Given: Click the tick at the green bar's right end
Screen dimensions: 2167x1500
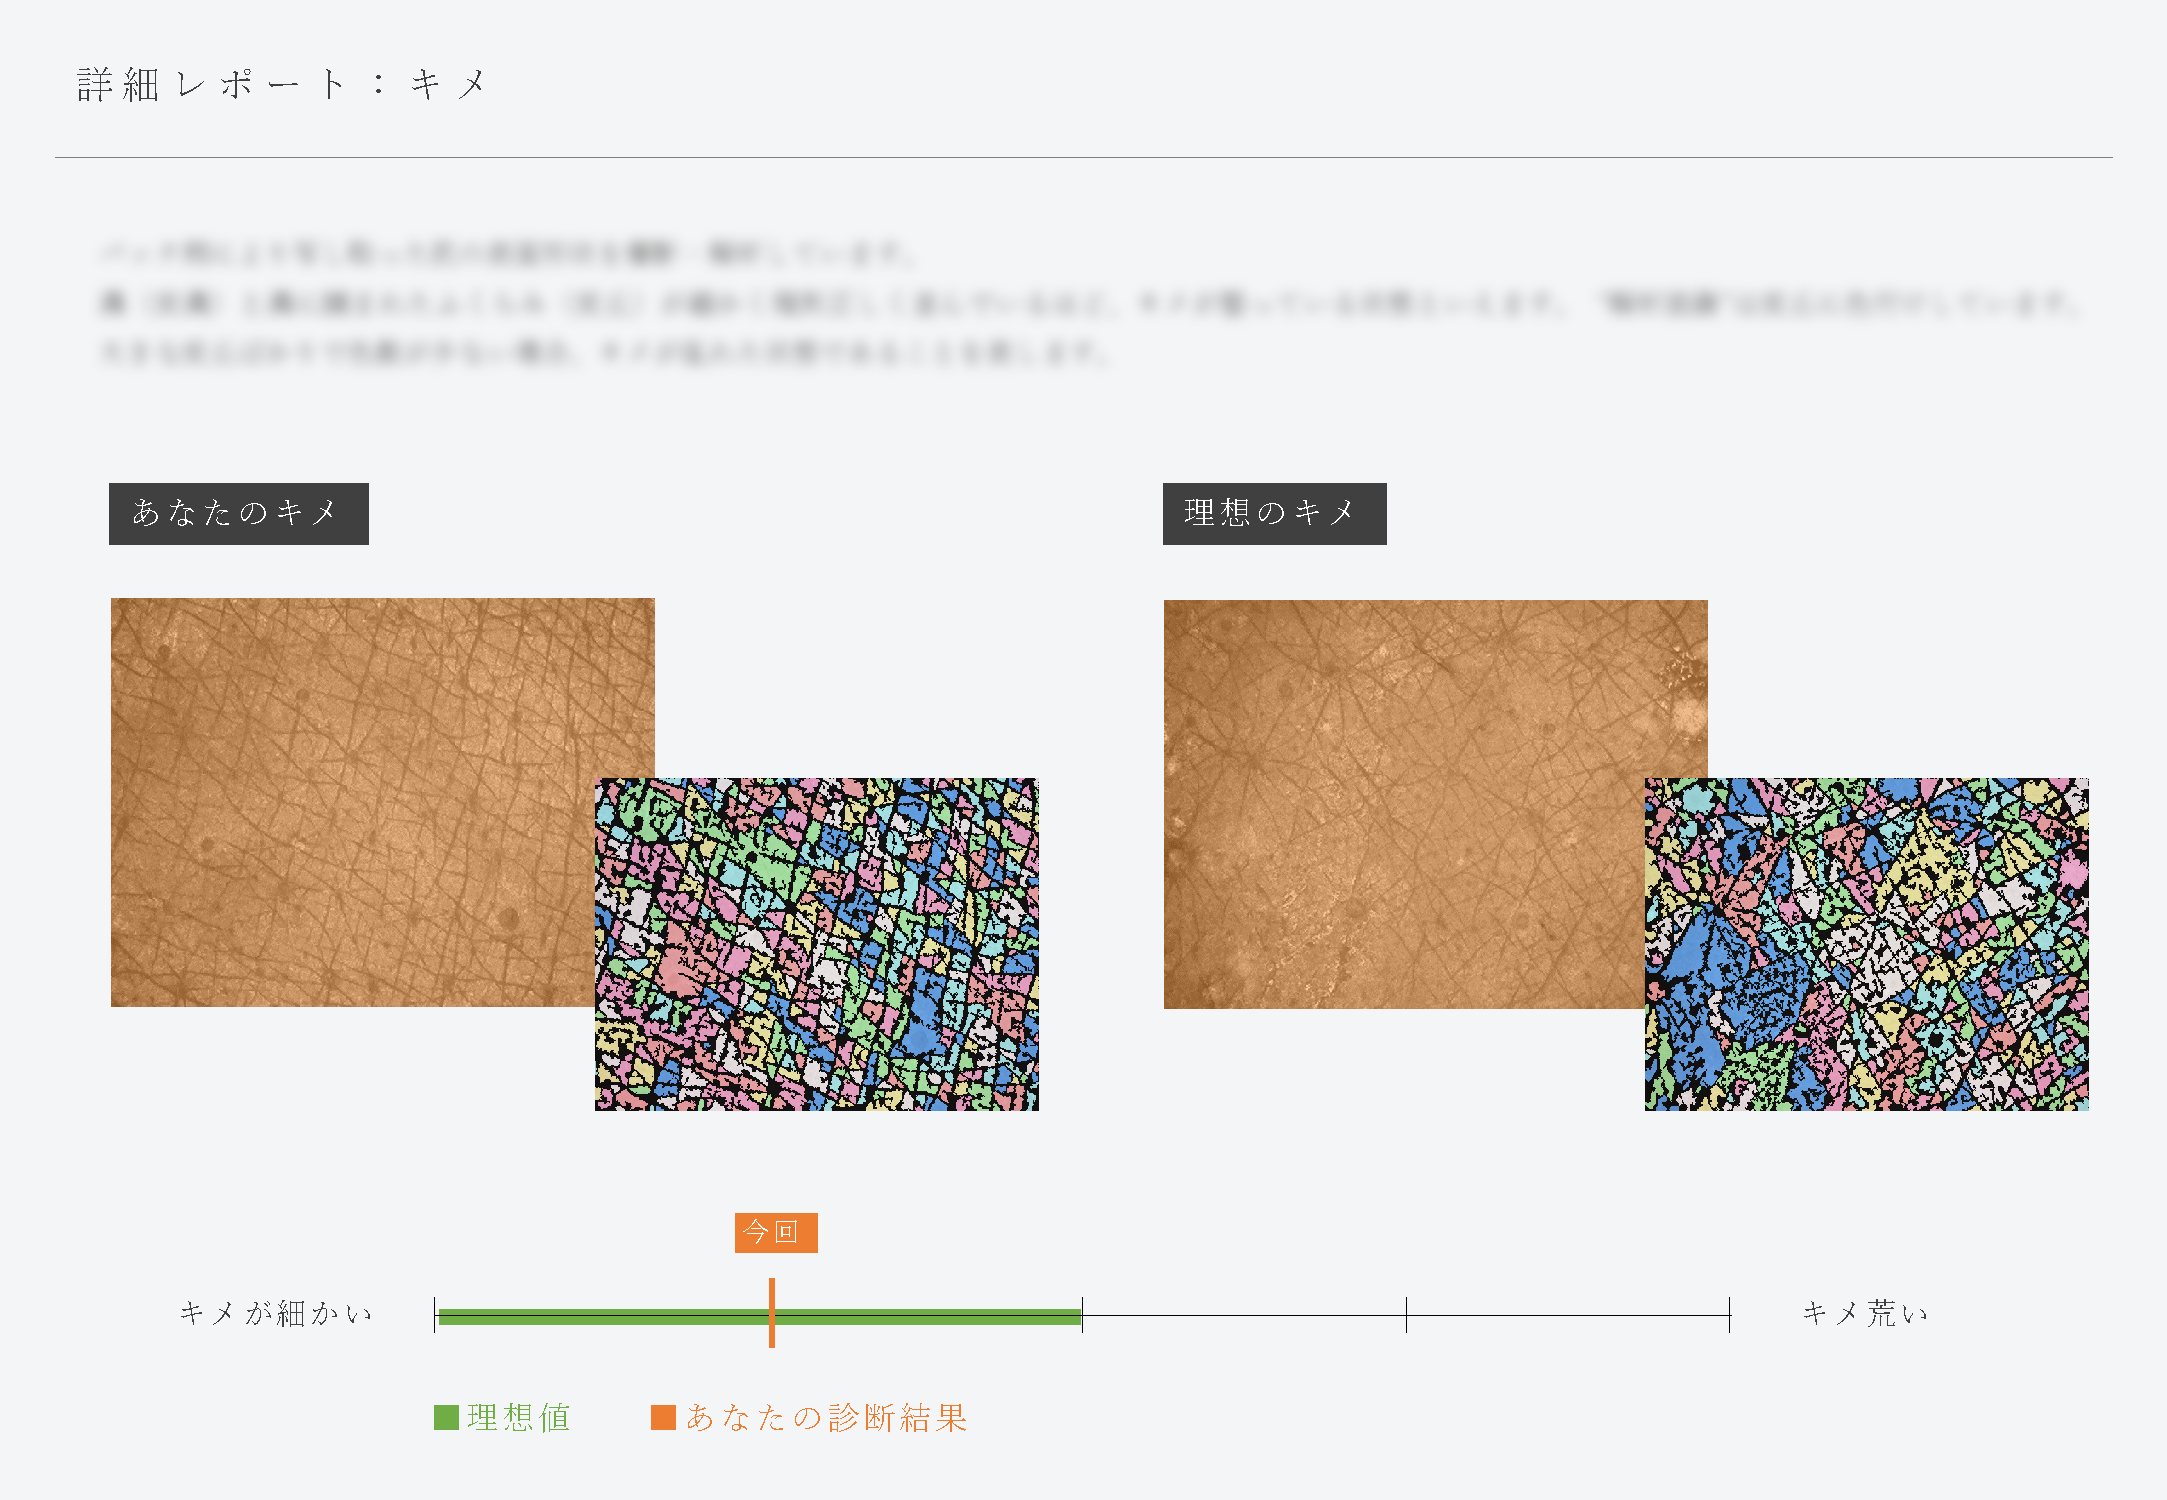Looking at the screenshot, I should point(1082,1313).
